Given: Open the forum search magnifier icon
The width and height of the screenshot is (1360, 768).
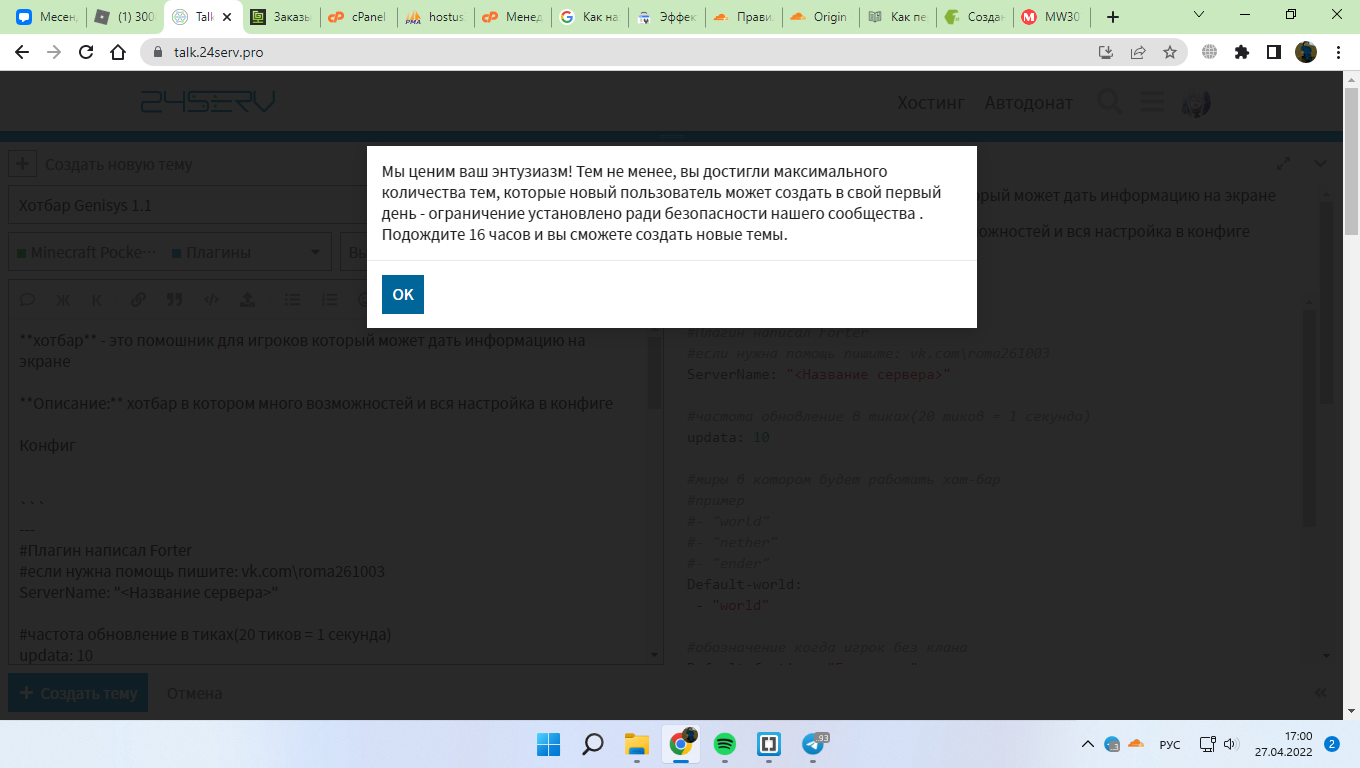Looking at the screenshot, I should (x=1110, y=102).
